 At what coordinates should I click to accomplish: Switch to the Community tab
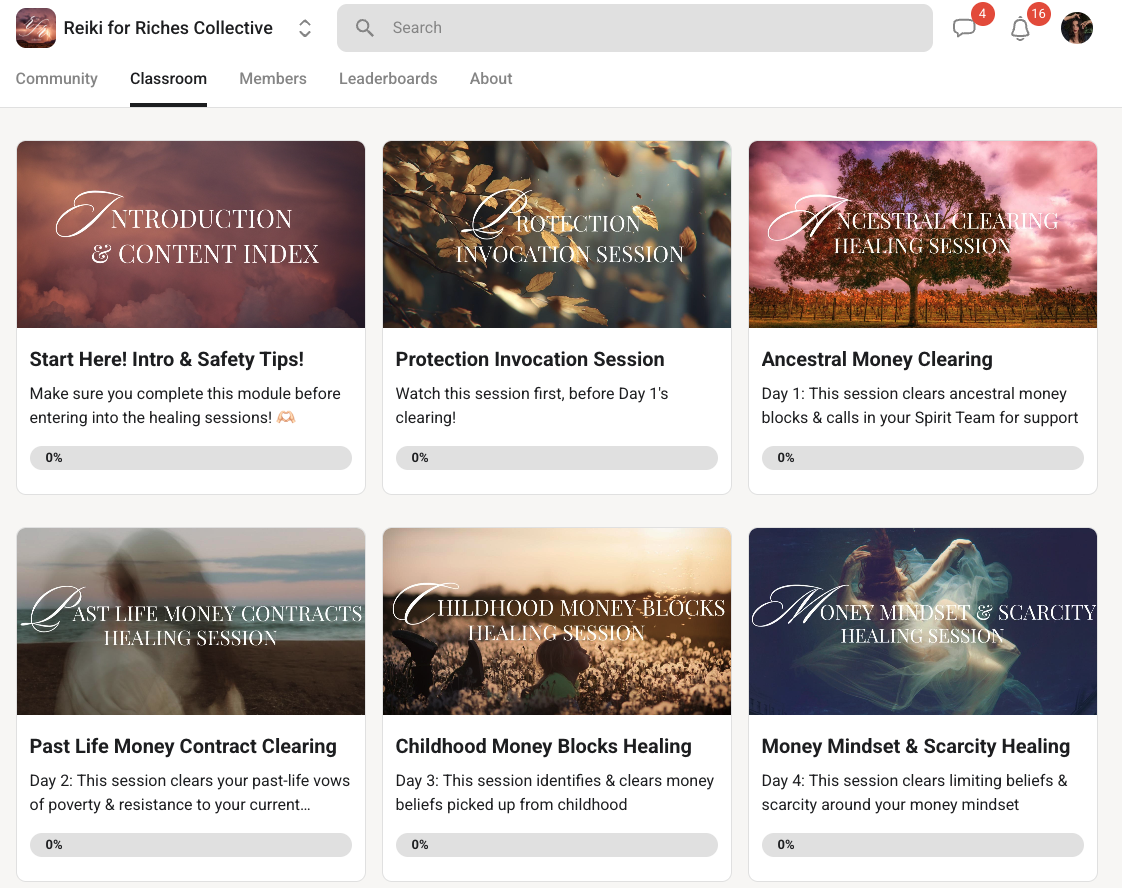(x=57, y=79)
